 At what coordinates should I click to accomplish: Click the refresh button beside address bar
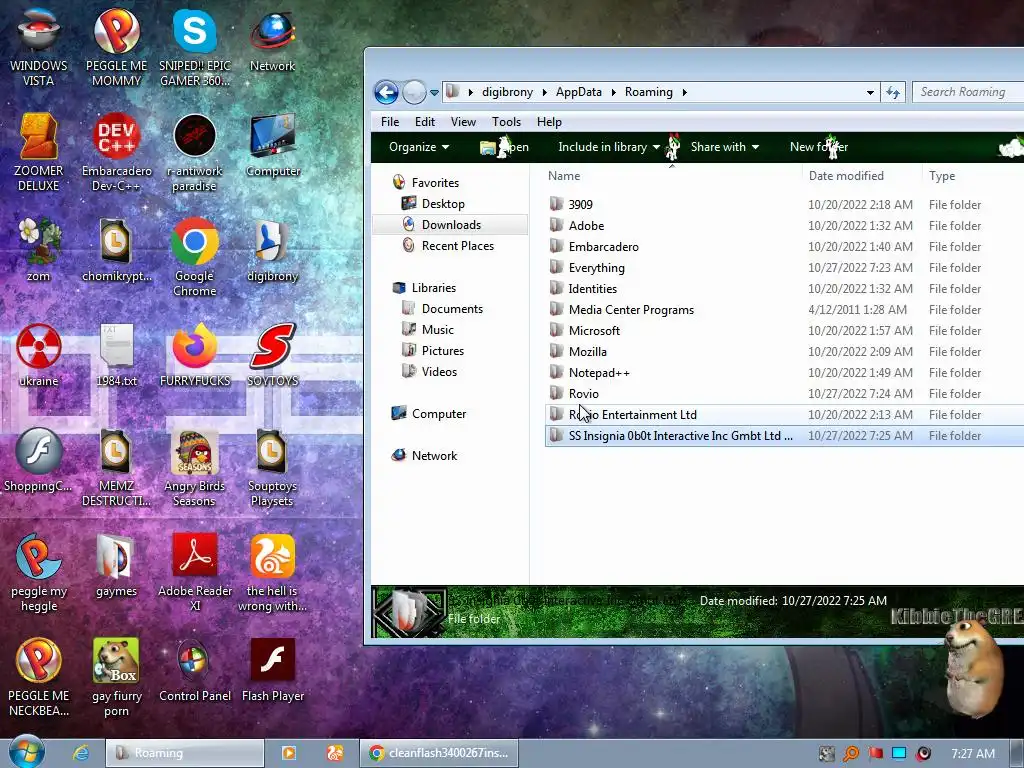(x=893, y=93)
